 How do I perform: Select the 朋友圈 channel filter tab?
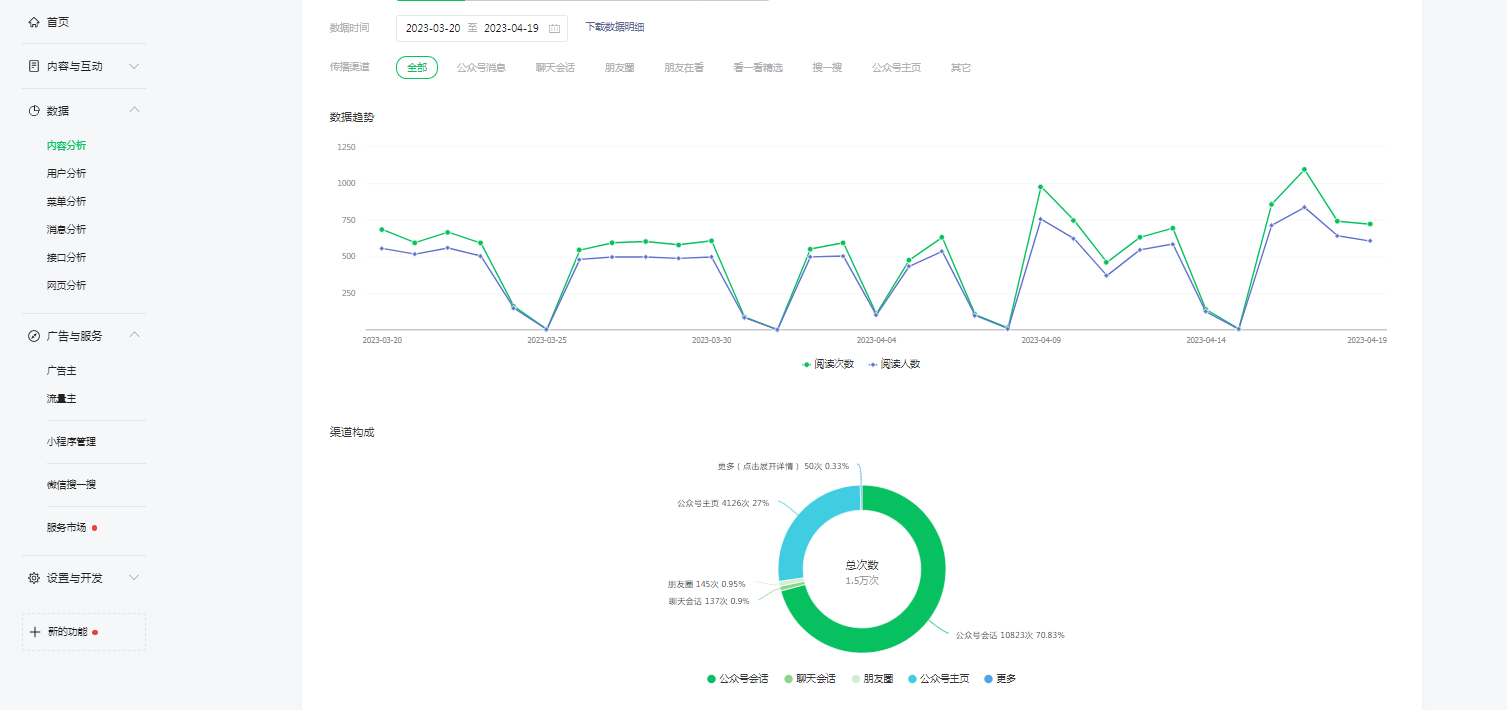pyautogui.click(x=619, y=68)
